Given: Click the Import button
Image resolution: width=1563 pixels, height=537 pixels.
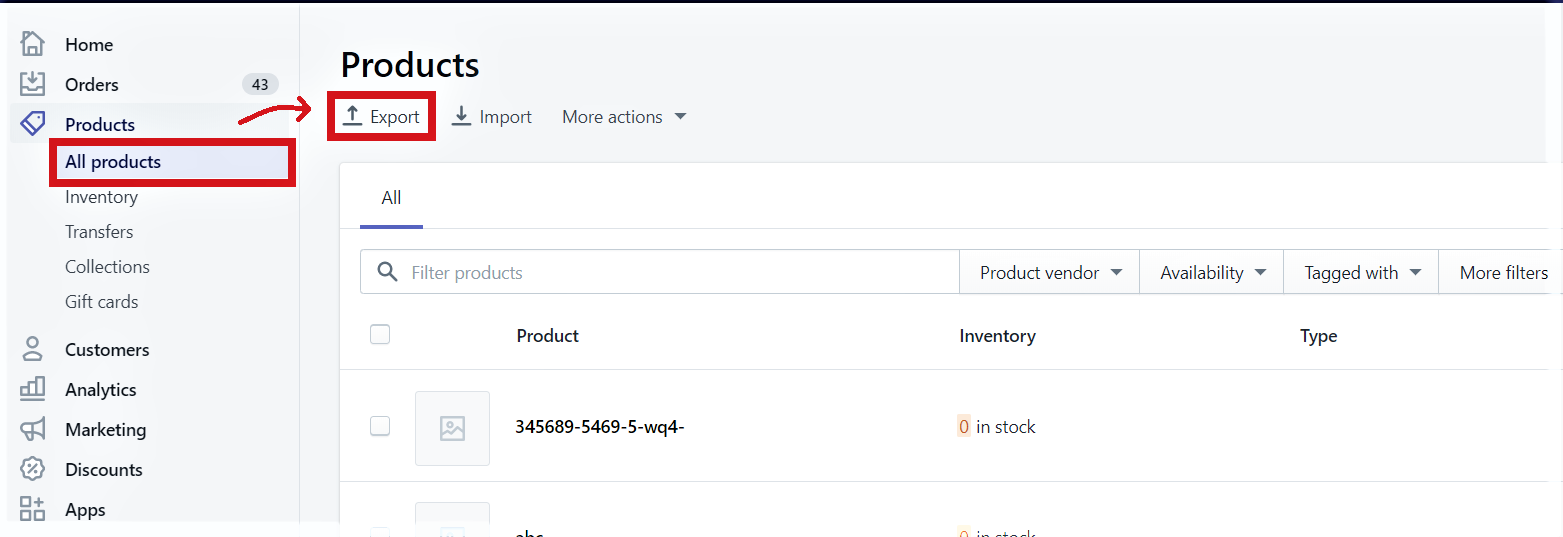Looking at the screenshot, I should [x=491, y=117].
